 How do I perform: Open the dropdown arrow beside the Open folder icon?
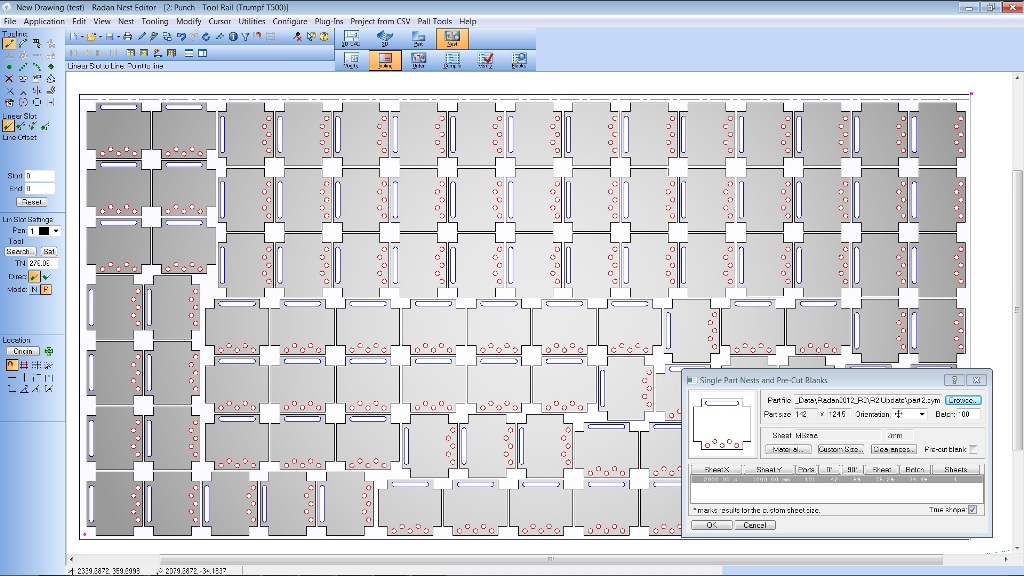[x=100, y=37]
